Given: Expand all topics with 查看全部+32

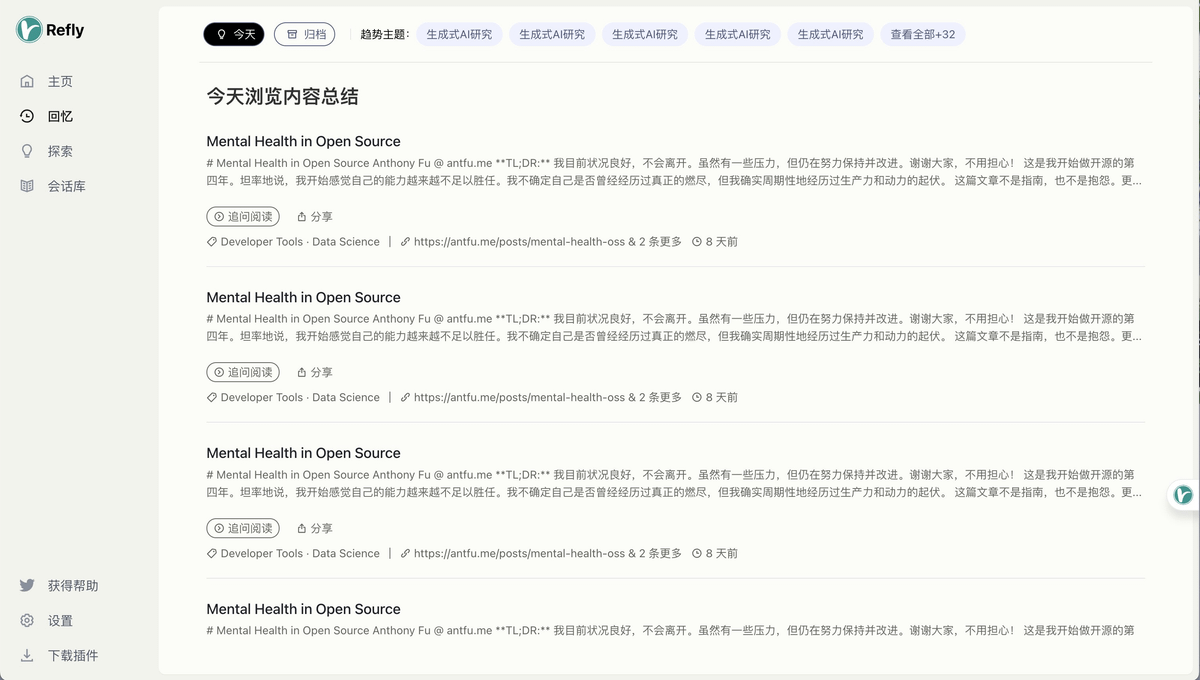Looking at the screenshot, I should (922, 34).
